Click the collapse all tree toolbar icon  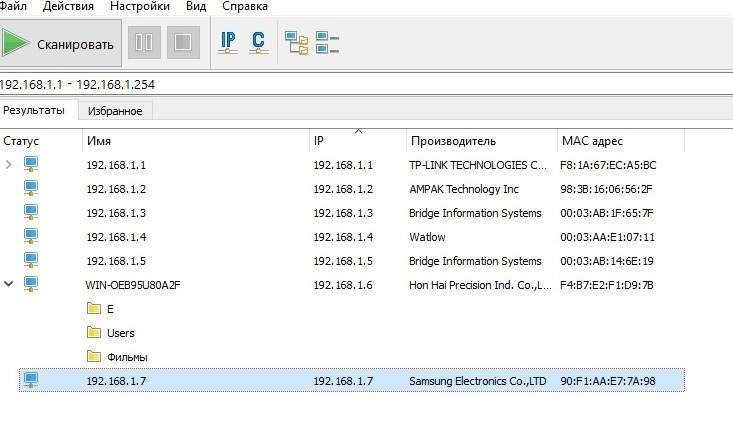pyautogui.click(x=327, y=43)
